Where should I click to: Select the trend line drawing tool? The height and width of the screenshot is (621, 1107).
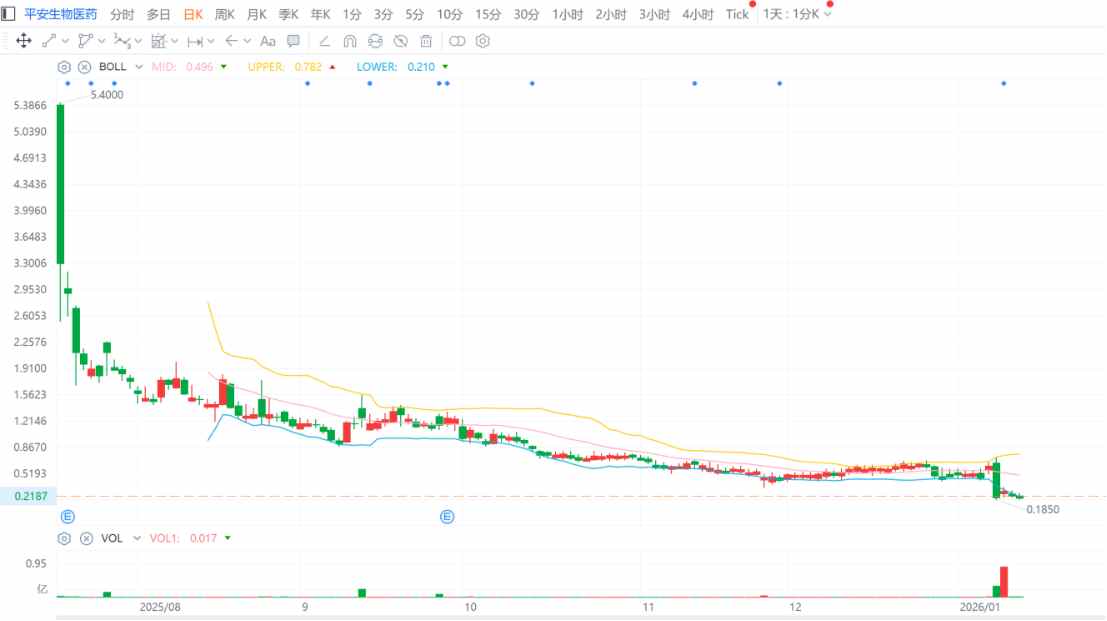49,41
